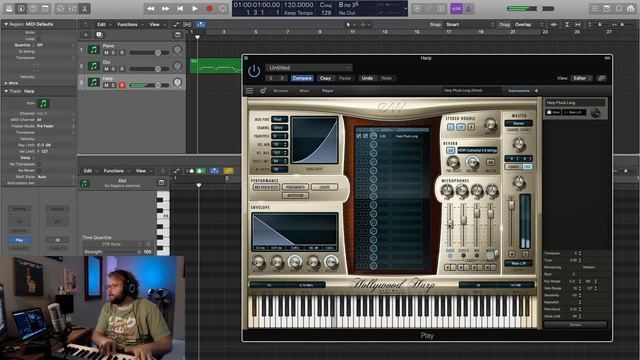640x360 pixels.
Task: Click the Harp track instrument icon
Action: 93,82
